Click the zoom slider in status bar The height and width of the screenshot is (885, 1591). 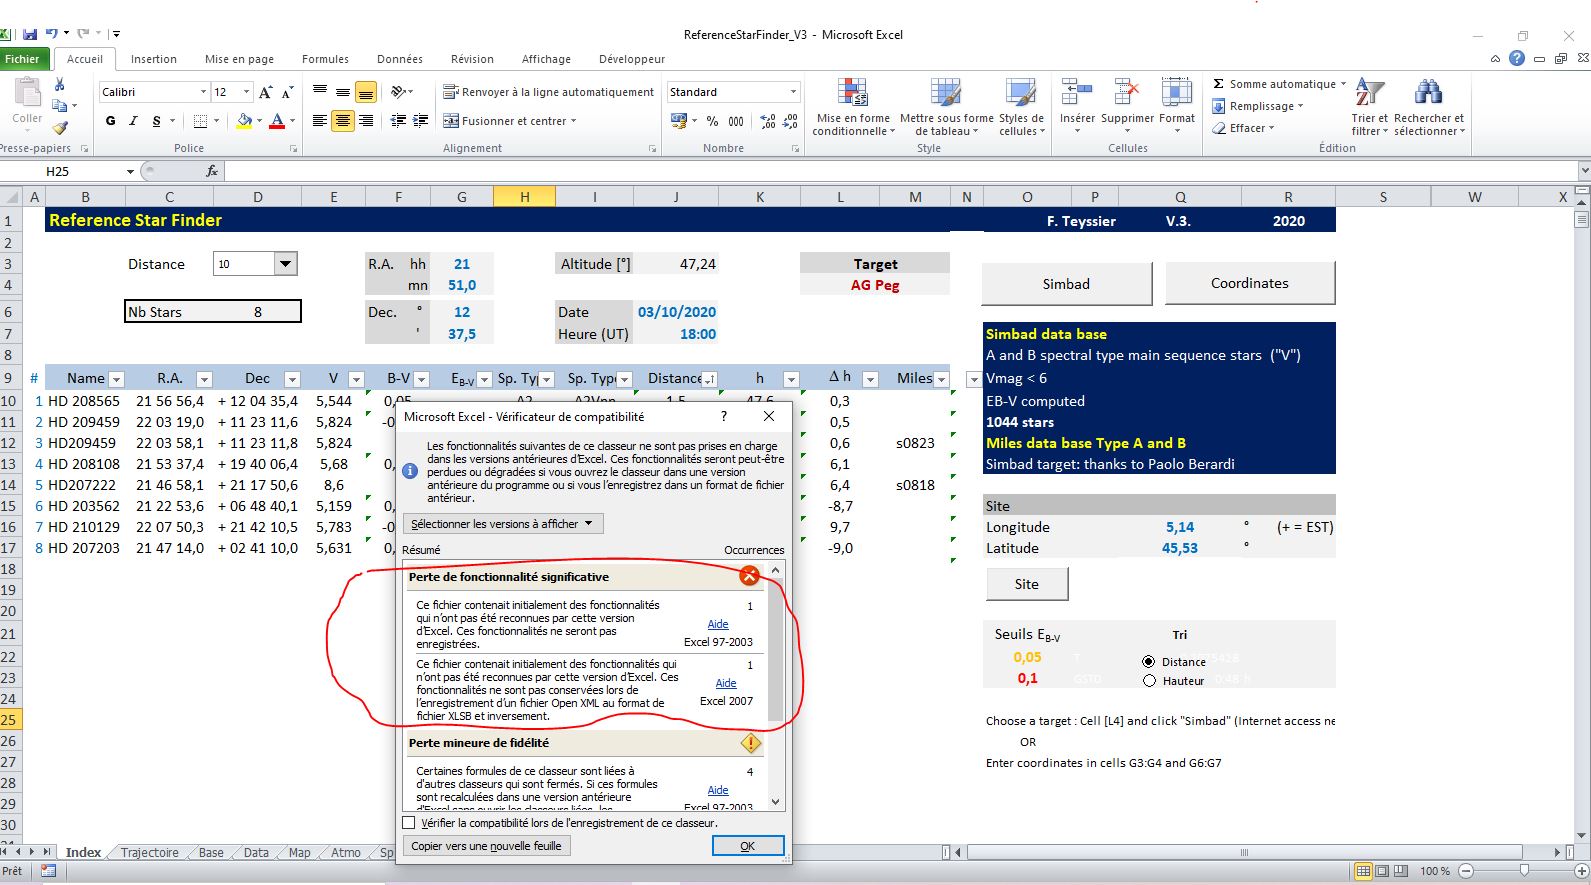[x=1523, y=871]
